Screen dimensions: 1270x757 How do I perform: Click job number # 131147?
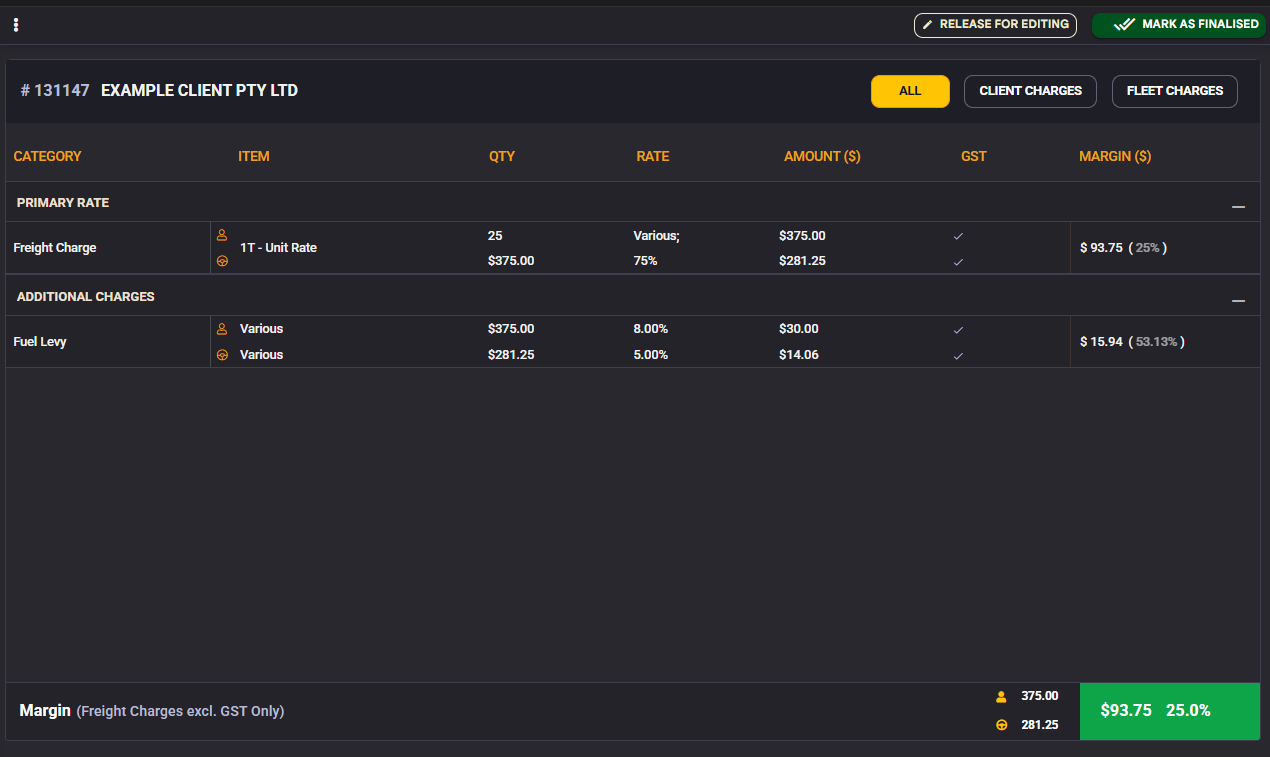[x=55, y=91]
